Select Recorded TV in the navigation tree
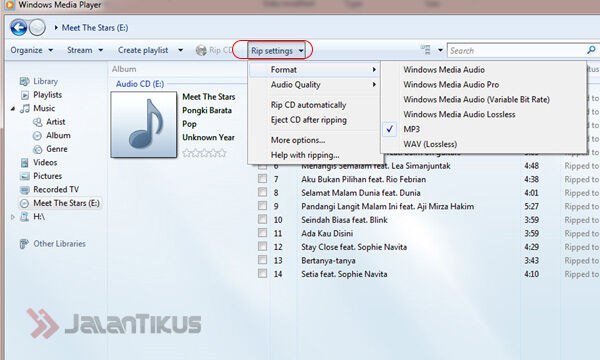Image resolution: width=600 pixels, height=360 pixels. tap(56, 190)
